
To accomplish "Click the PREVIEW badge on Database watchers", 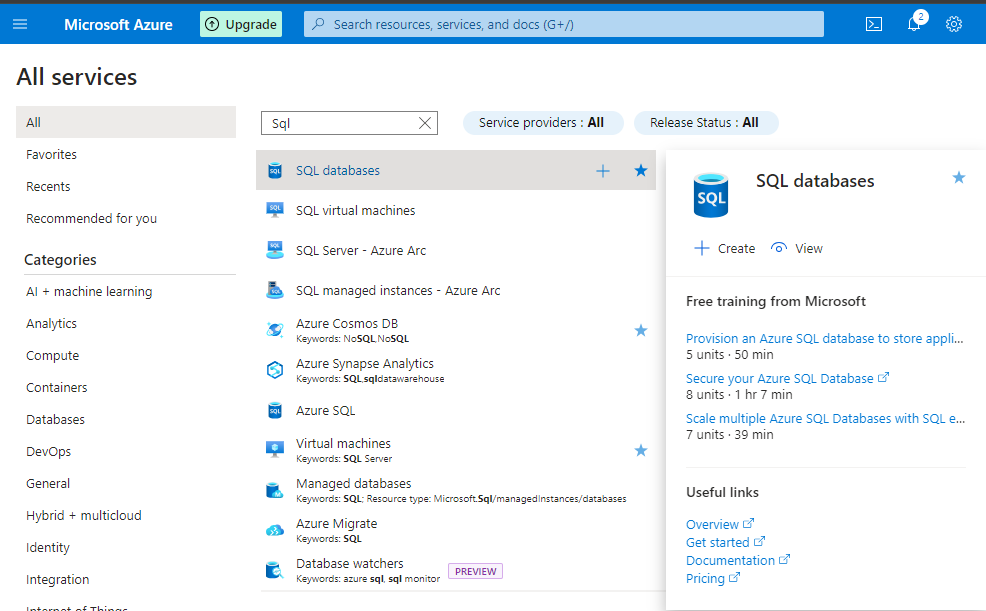I will click(x=475, y=571).
